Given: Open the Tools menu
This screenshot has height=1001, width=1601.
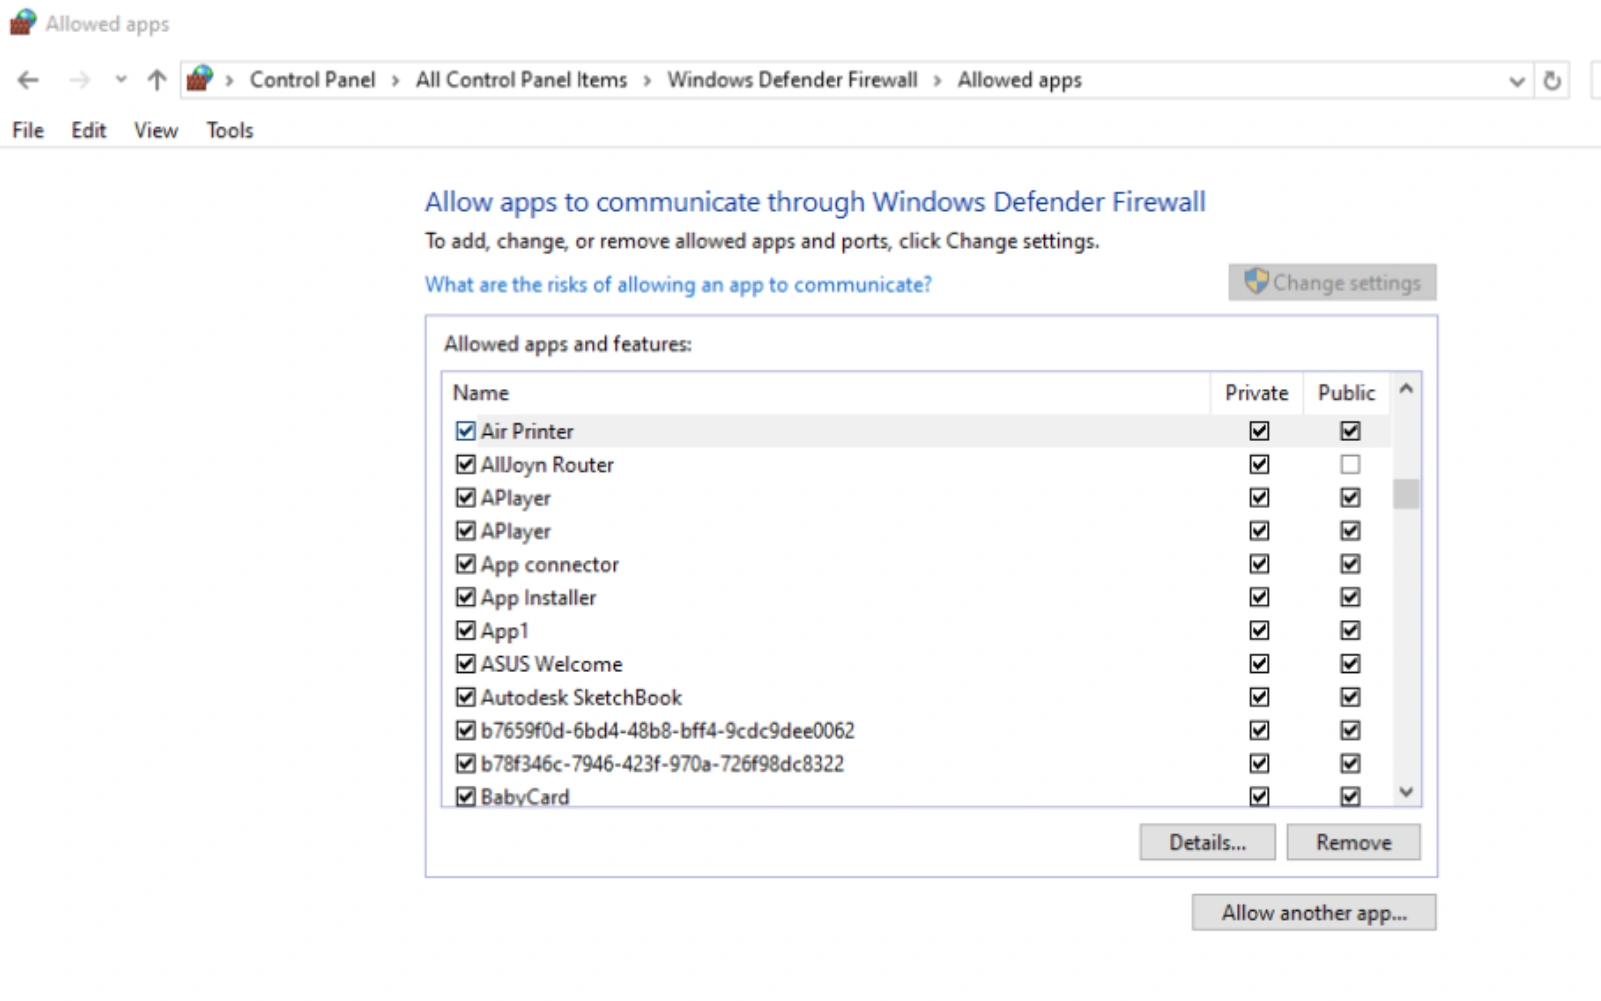Looking at the screenshot, I should (230, 130).
